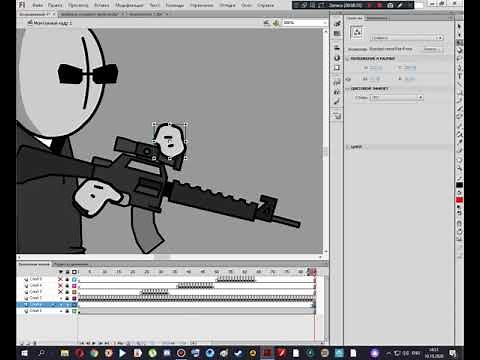Select the Brush tool
Viewport: 480px width, 360px height.
pos(459,109)
